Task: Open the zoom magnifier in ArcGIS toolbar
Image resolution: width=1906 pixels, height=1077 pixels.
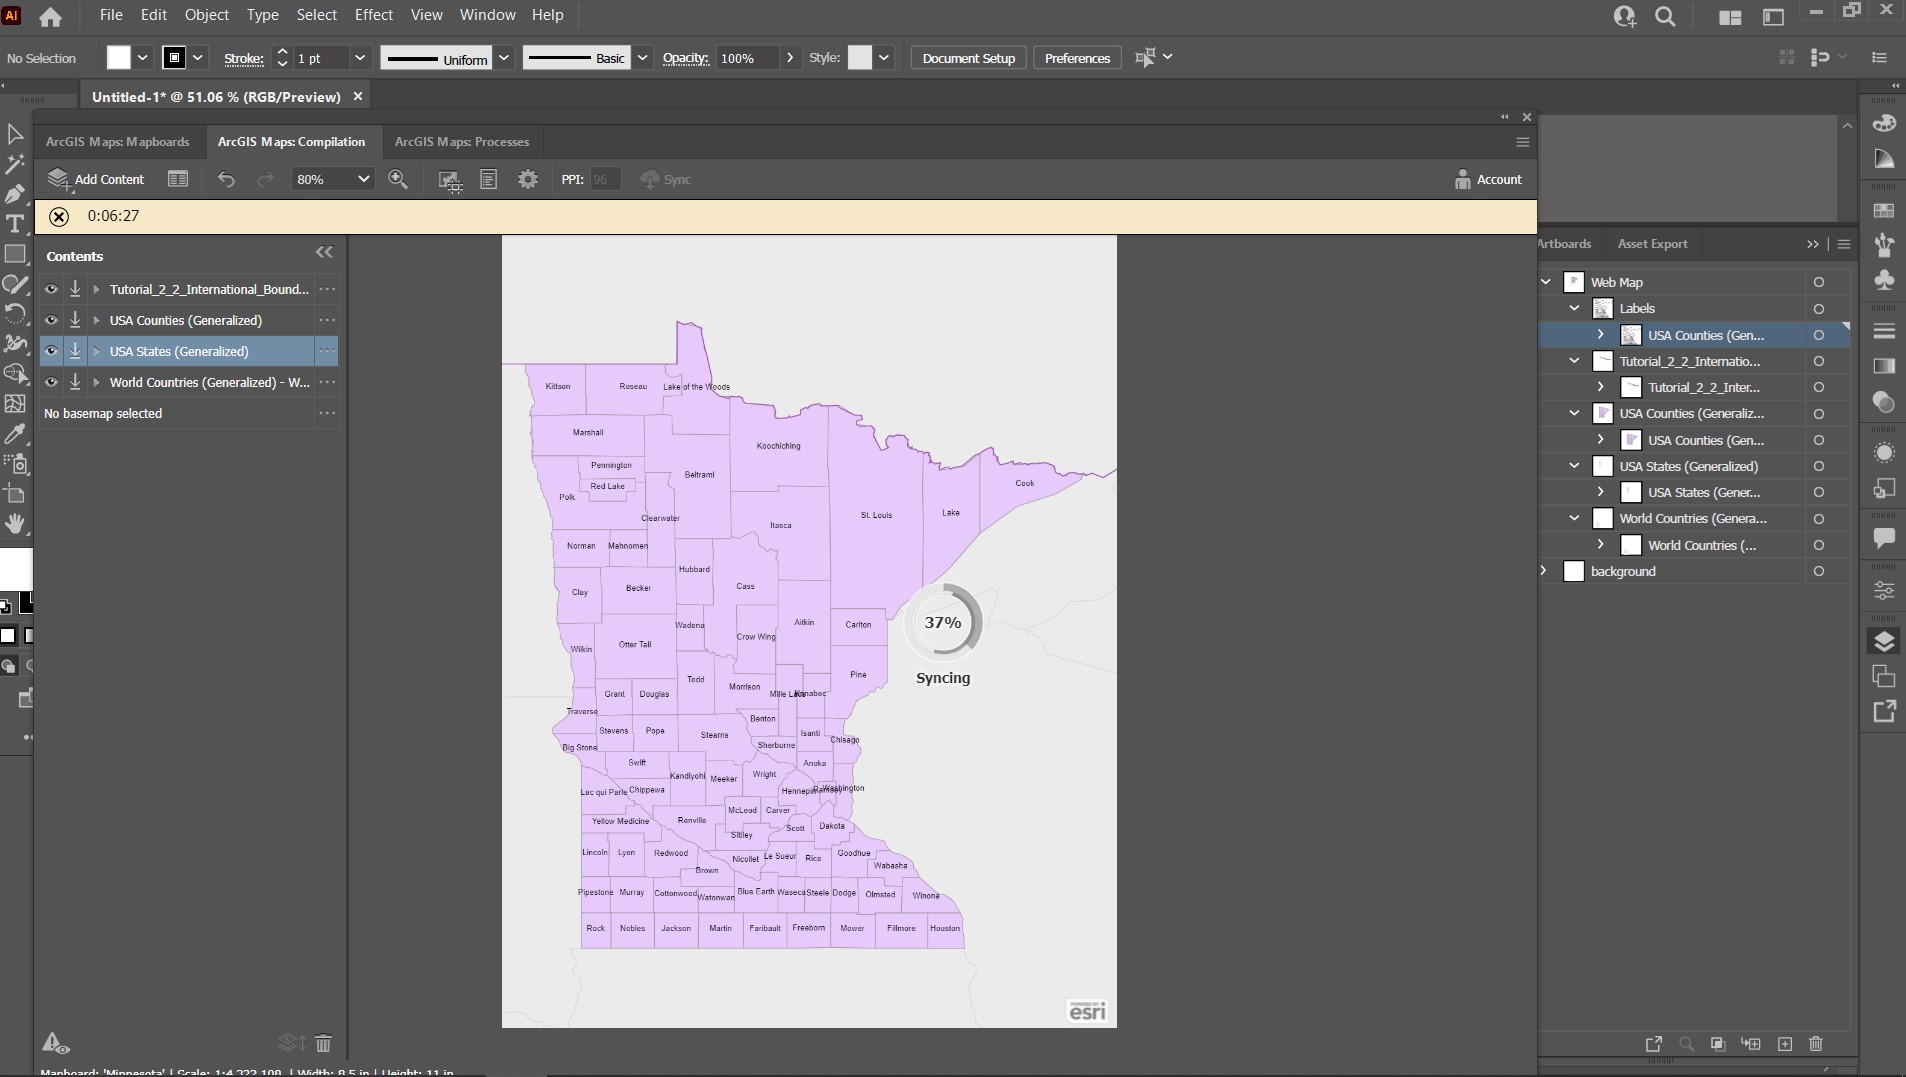Action: (399, 179)
